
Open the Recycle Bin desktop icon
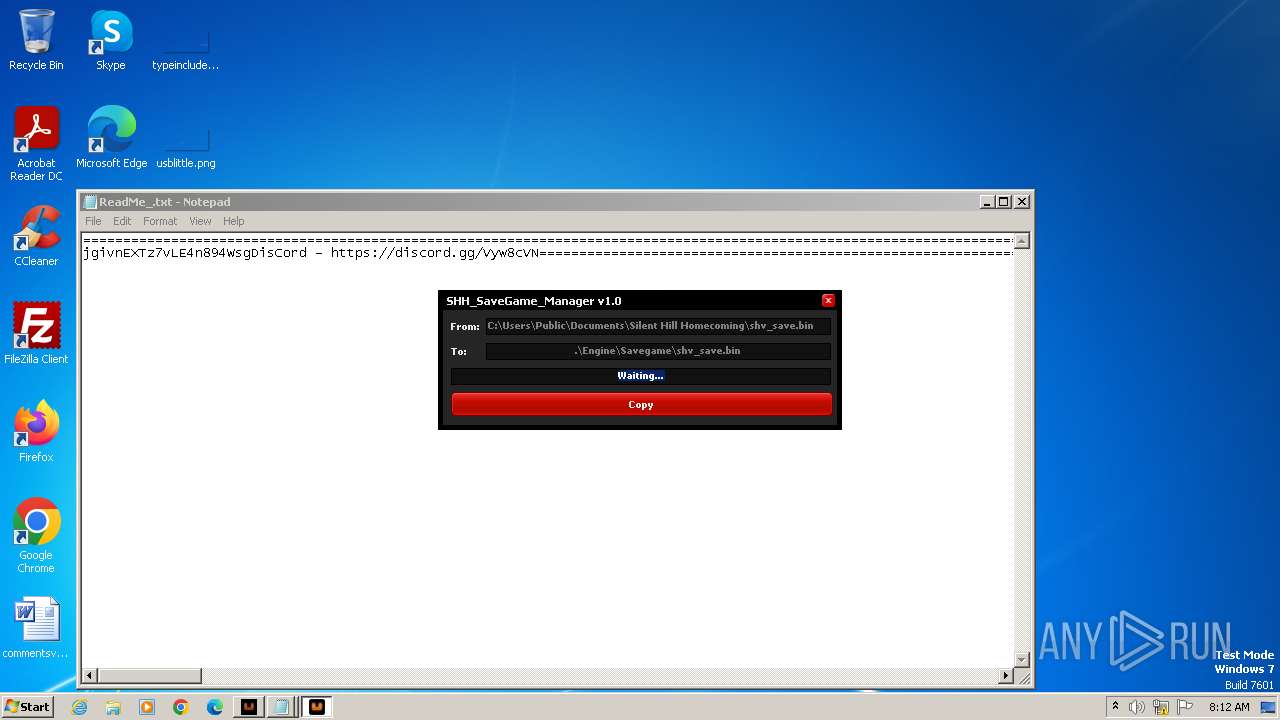(x=36, y=40)
